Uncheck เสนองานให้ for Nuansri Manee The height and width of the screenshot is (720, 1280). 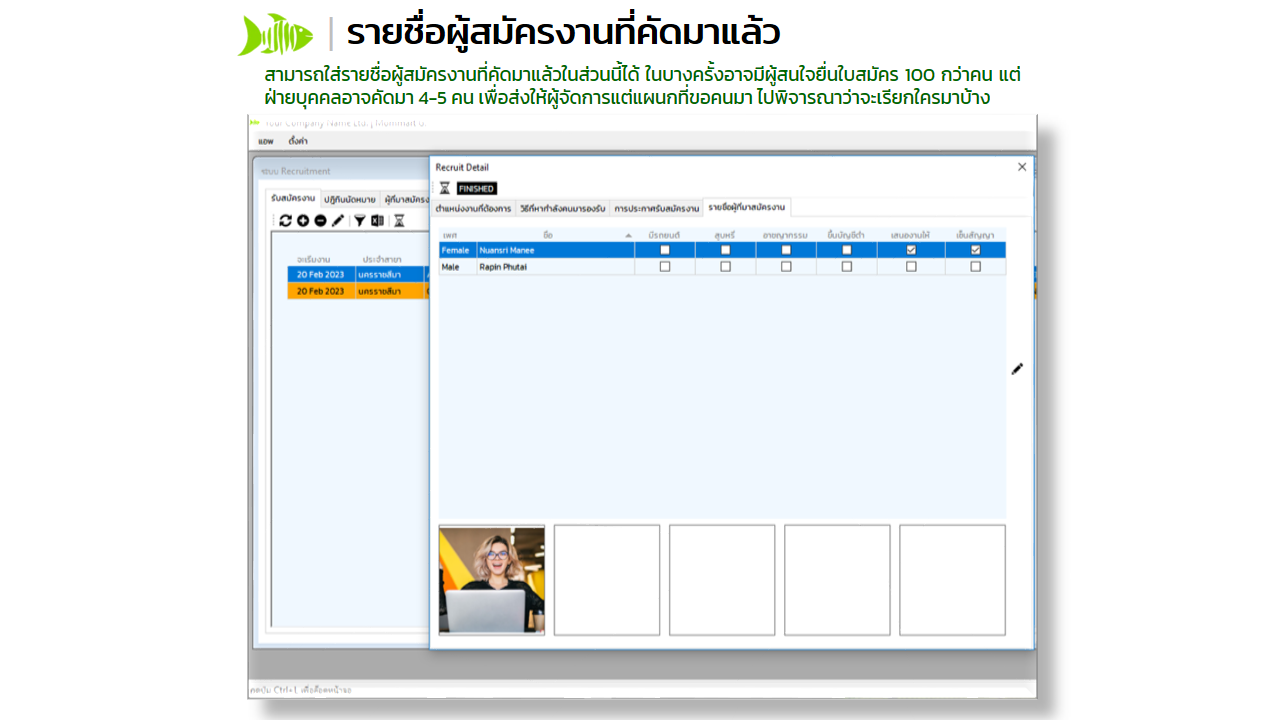pos(911,250)
